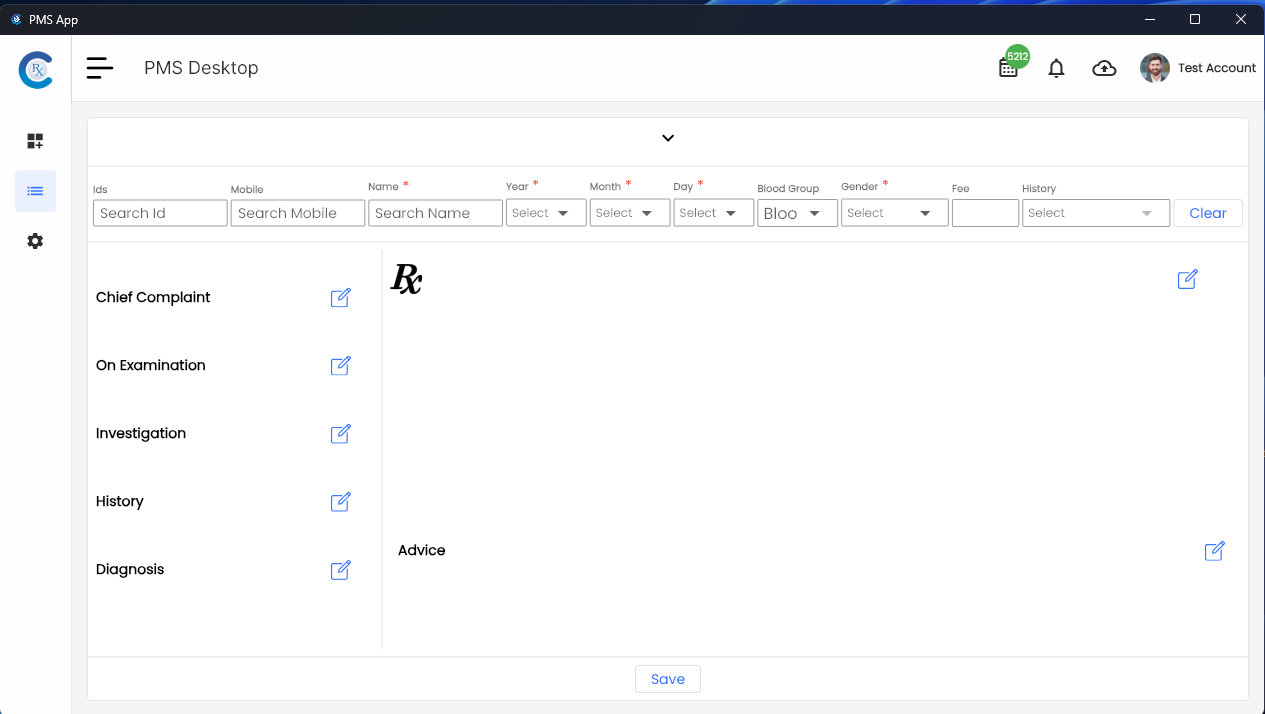This screenshot has width=1265, height=714.
Task: Click the cloud upload sync icon
Action: [x=1104, y=68]
